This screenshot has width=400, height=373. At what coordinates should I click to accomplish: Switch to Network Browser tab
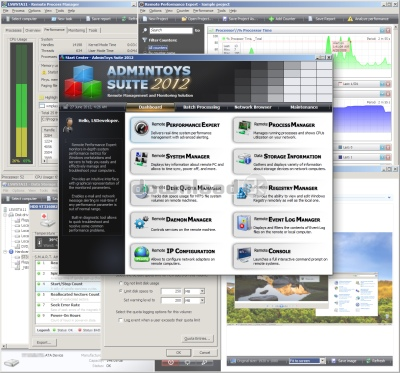253,107
